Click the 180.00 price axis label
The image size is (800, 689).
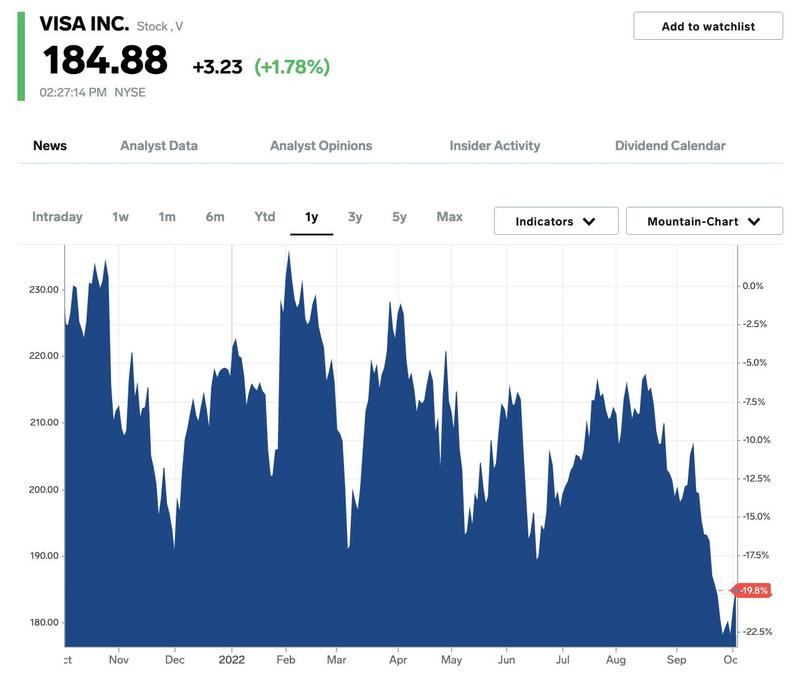44,623
